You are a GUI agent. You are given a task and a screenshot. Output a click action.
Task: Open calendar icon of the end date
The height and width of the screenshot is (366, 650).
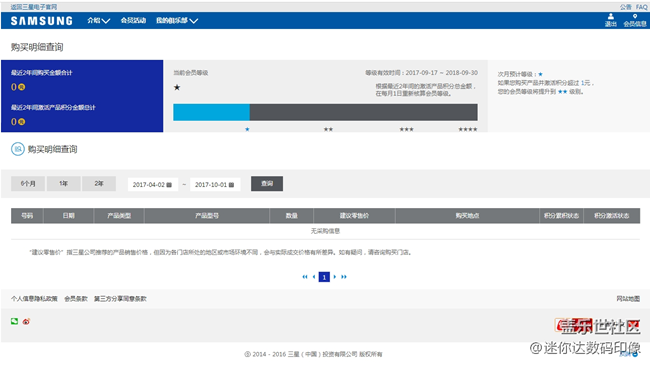231,185
